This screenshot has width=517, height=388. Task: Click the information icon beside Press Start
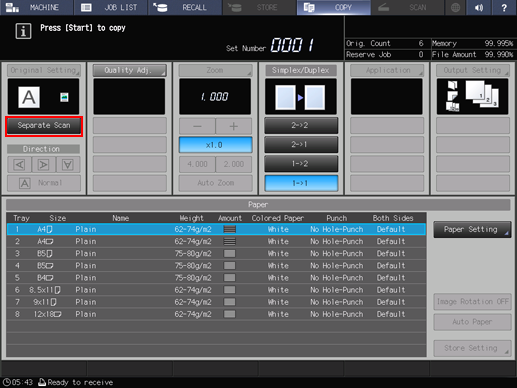point(23,31)
